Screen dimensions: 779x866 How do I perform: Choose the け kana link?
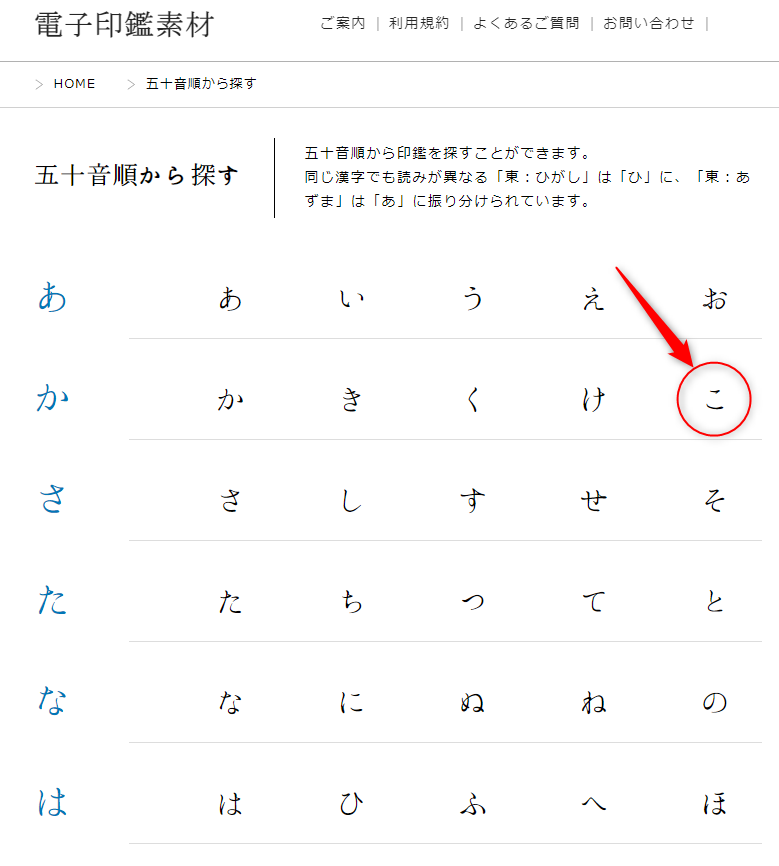(594, 399)
